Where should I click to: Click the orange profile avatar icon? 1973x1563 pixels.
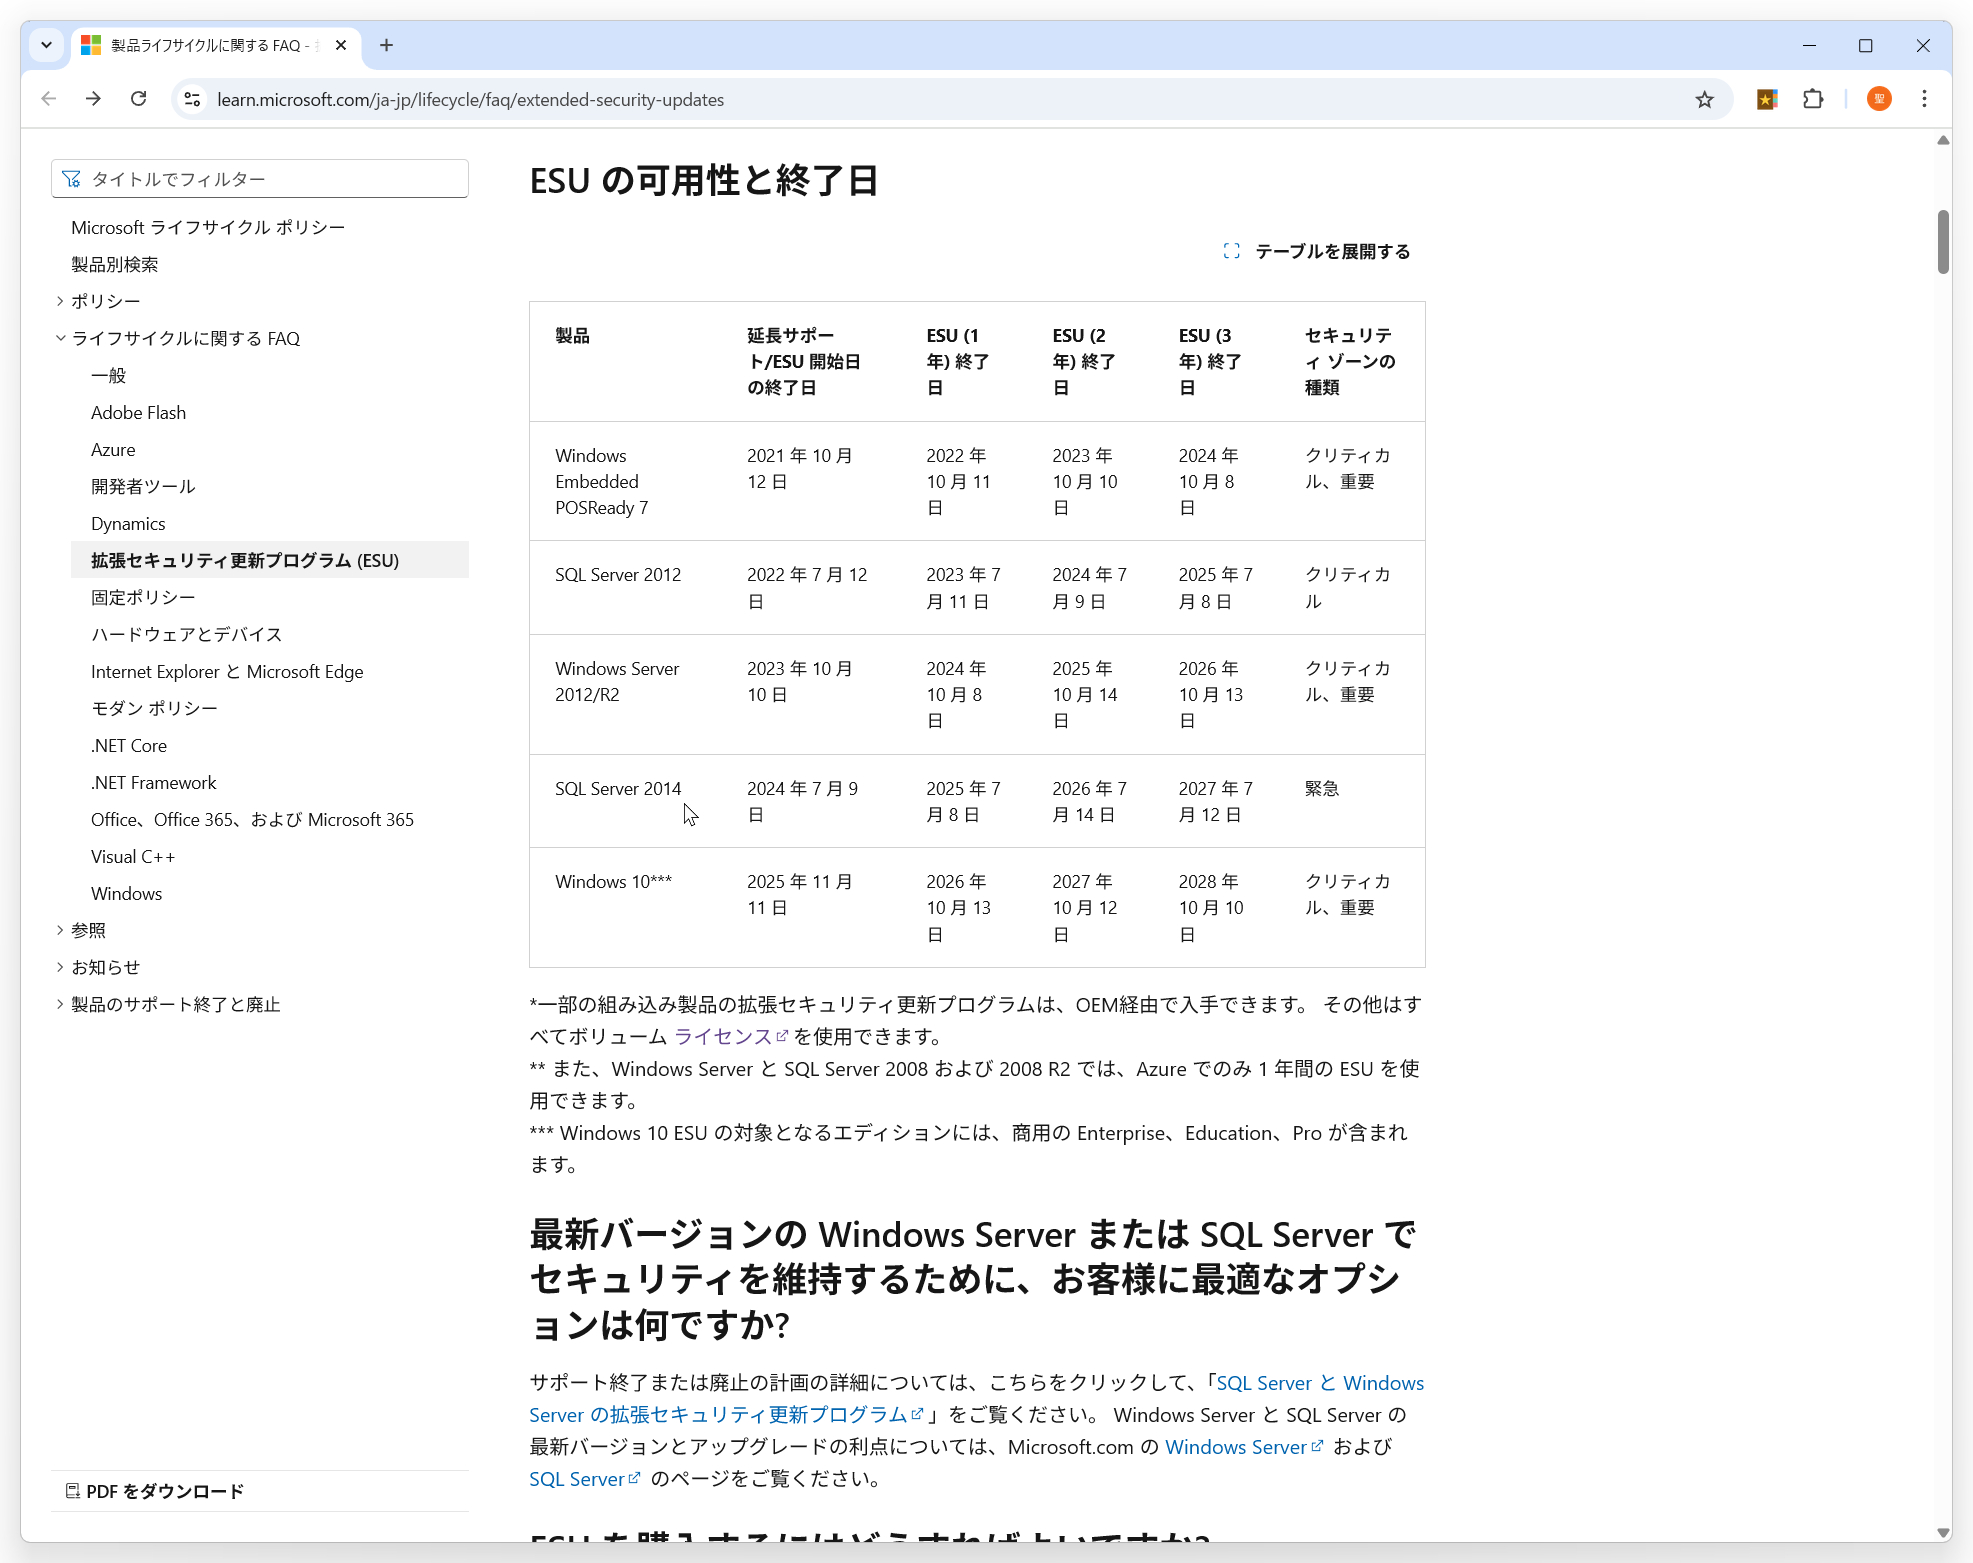[1879, 99]
